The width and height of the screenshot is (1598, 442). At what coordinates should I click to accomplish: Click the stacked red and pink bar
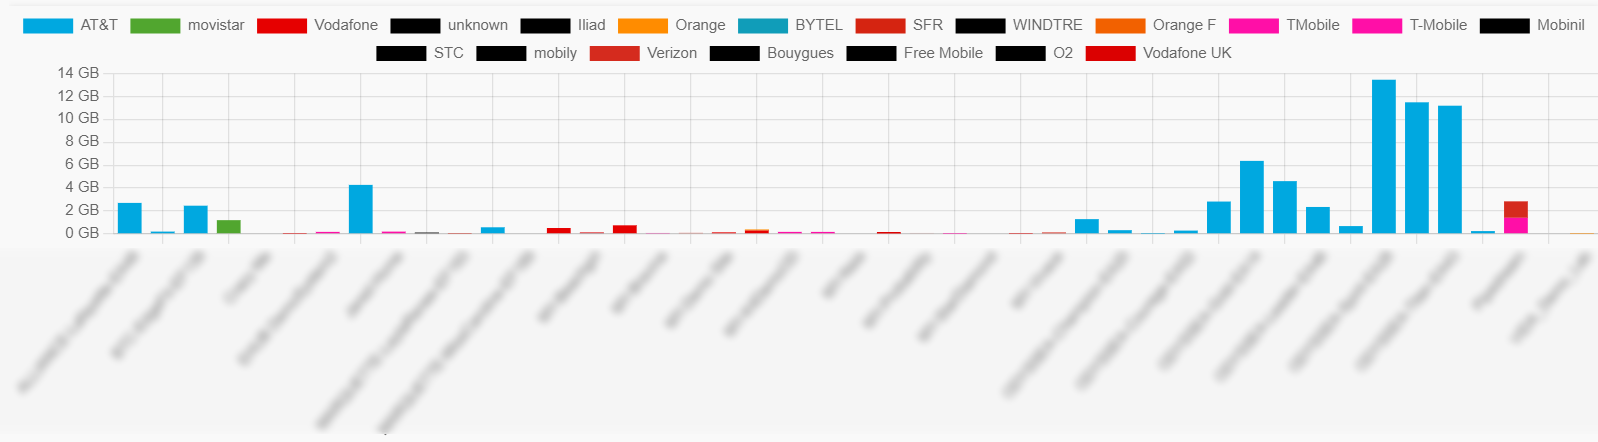click(x=1515, y=217)
